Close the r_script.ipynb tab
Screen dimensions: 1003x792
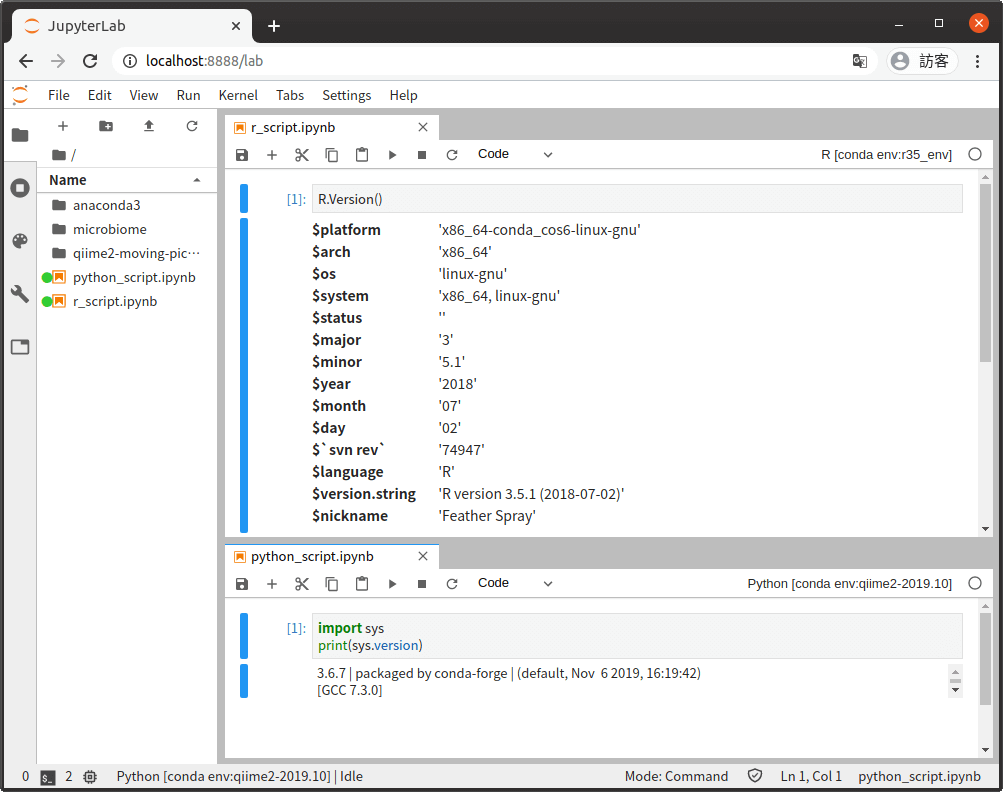pyautogui.click(x=423, y=127)
